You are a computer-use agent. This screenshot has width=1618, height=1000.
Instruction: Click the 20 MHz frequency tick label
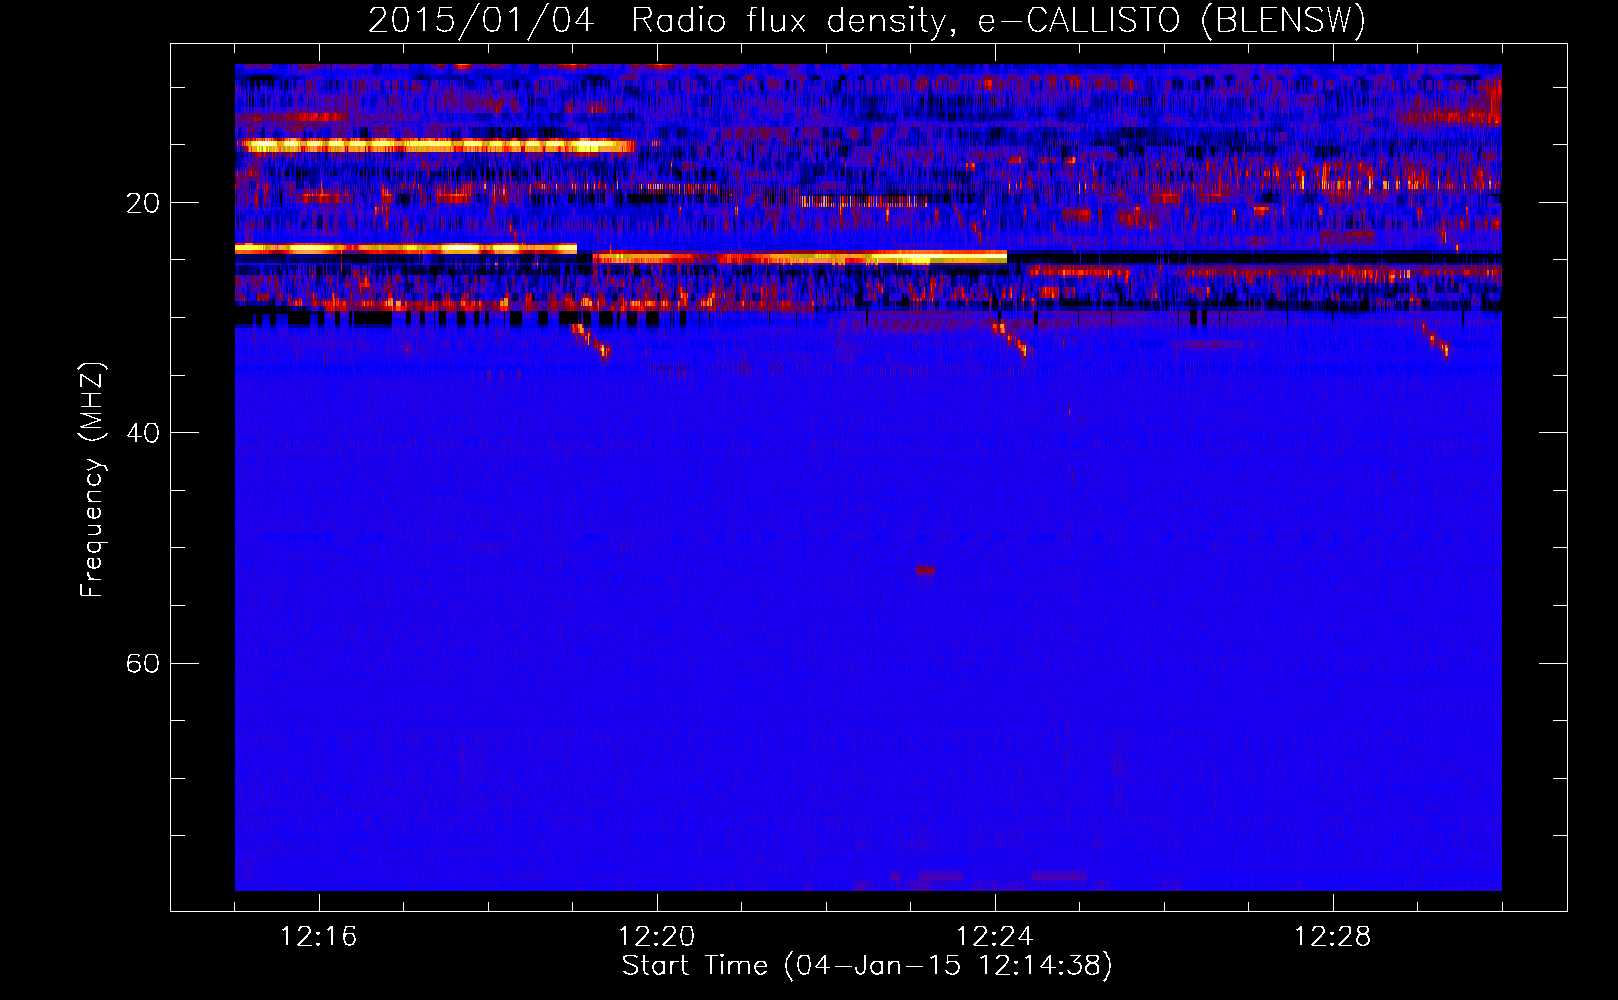pyautogui.click(x=143, y=203)
